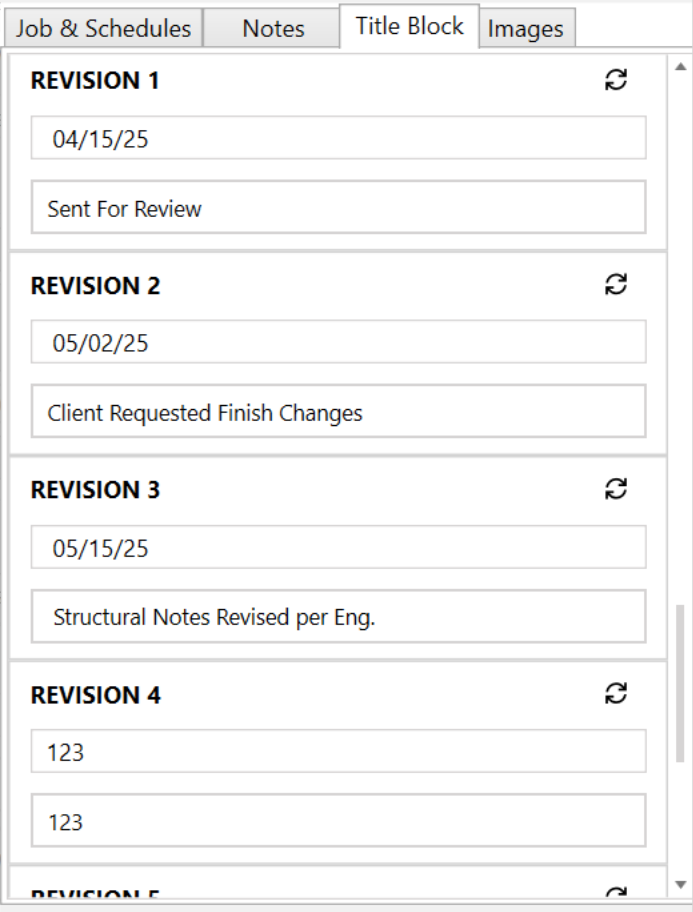Edit the Structural Notes Revised per Eng. field
This screenshot has height=912, width=693.
pos(339,617)
